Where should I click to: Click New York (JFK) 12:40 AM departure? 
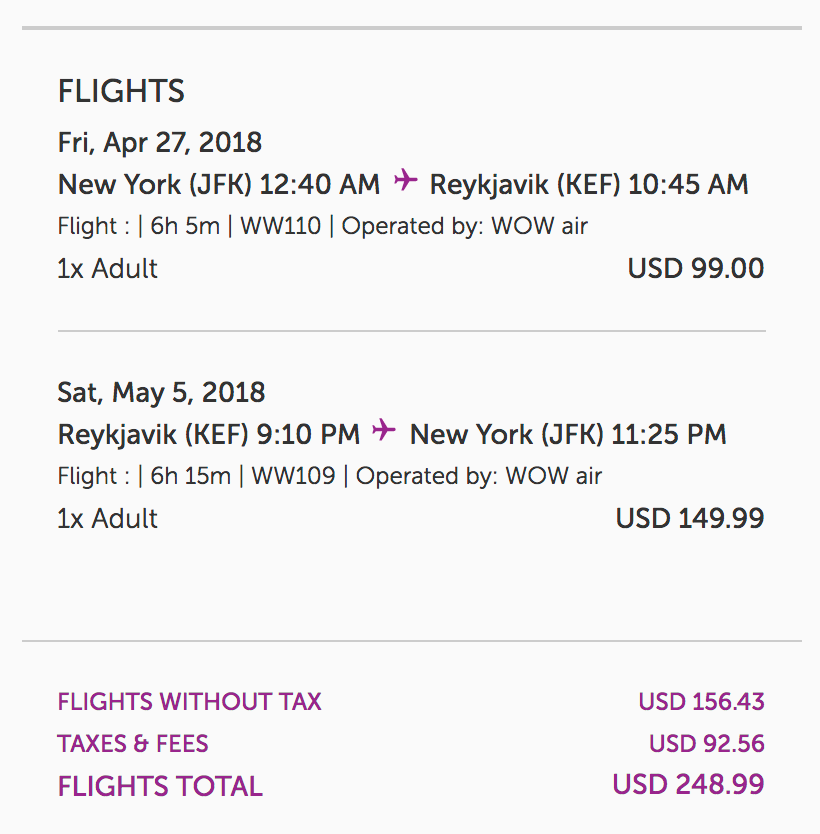click(x=219, y=184)
